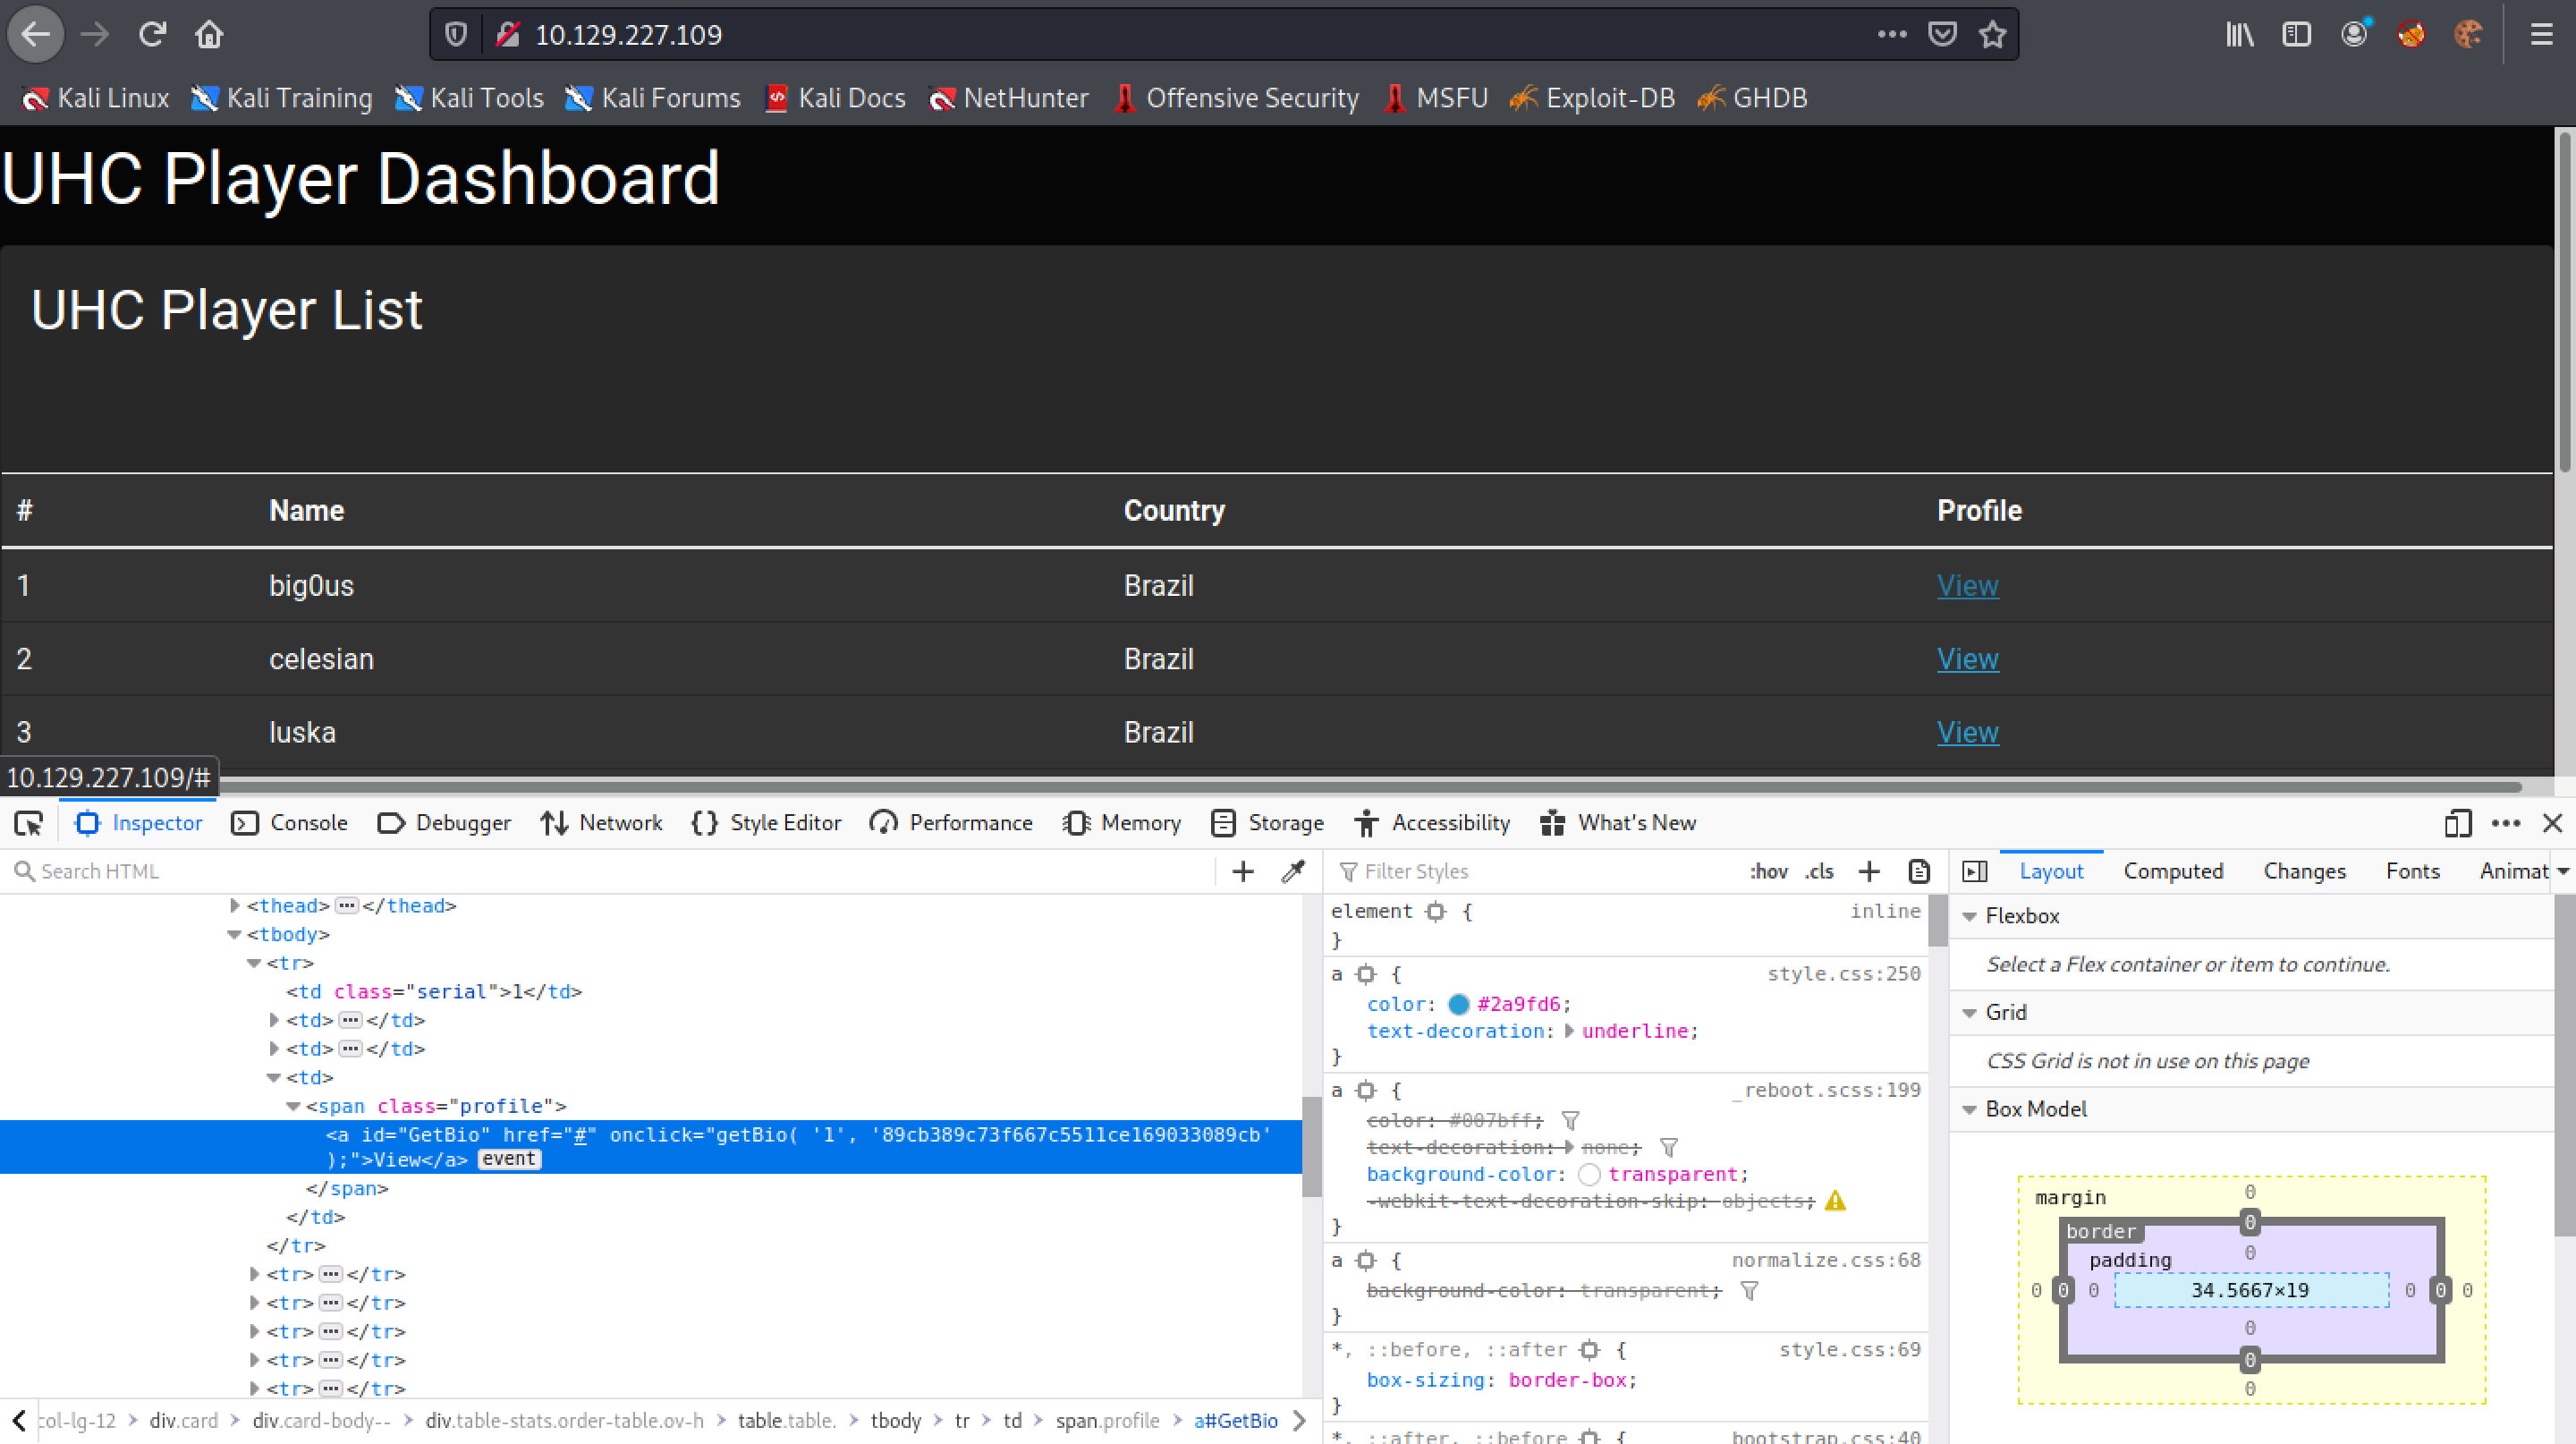The image size is (2576, 1444).
Task: Collapse the tbody element
Action: (x=234, y=935)
